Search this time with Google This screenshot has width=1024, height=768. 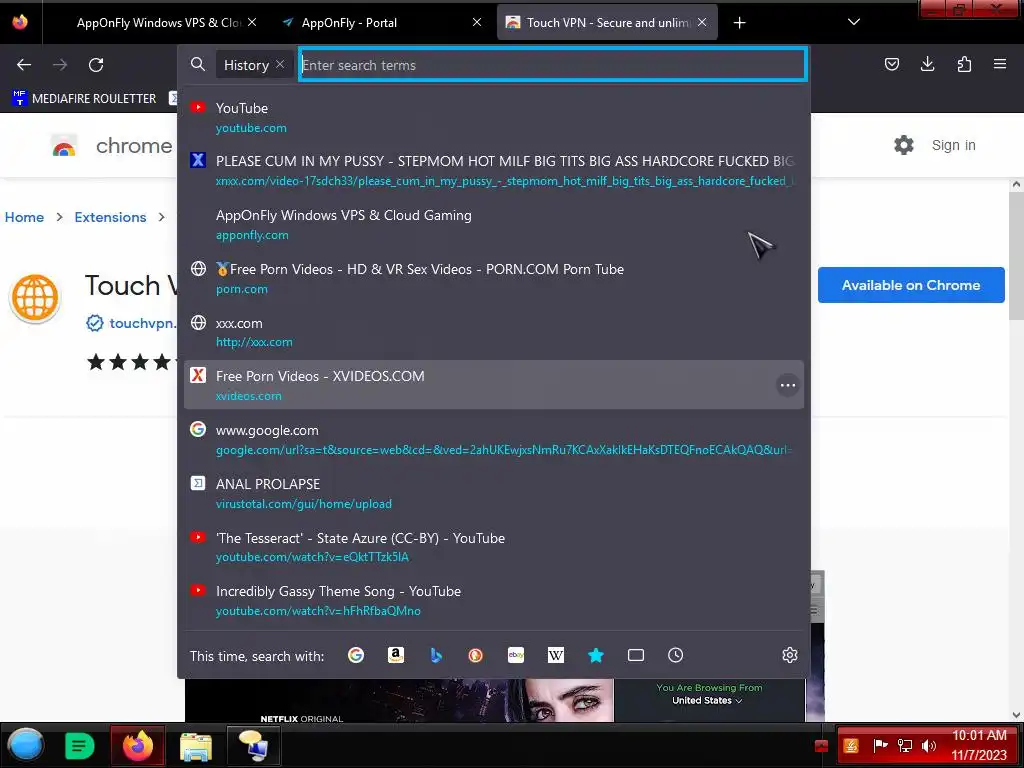[x=356, y=655]
